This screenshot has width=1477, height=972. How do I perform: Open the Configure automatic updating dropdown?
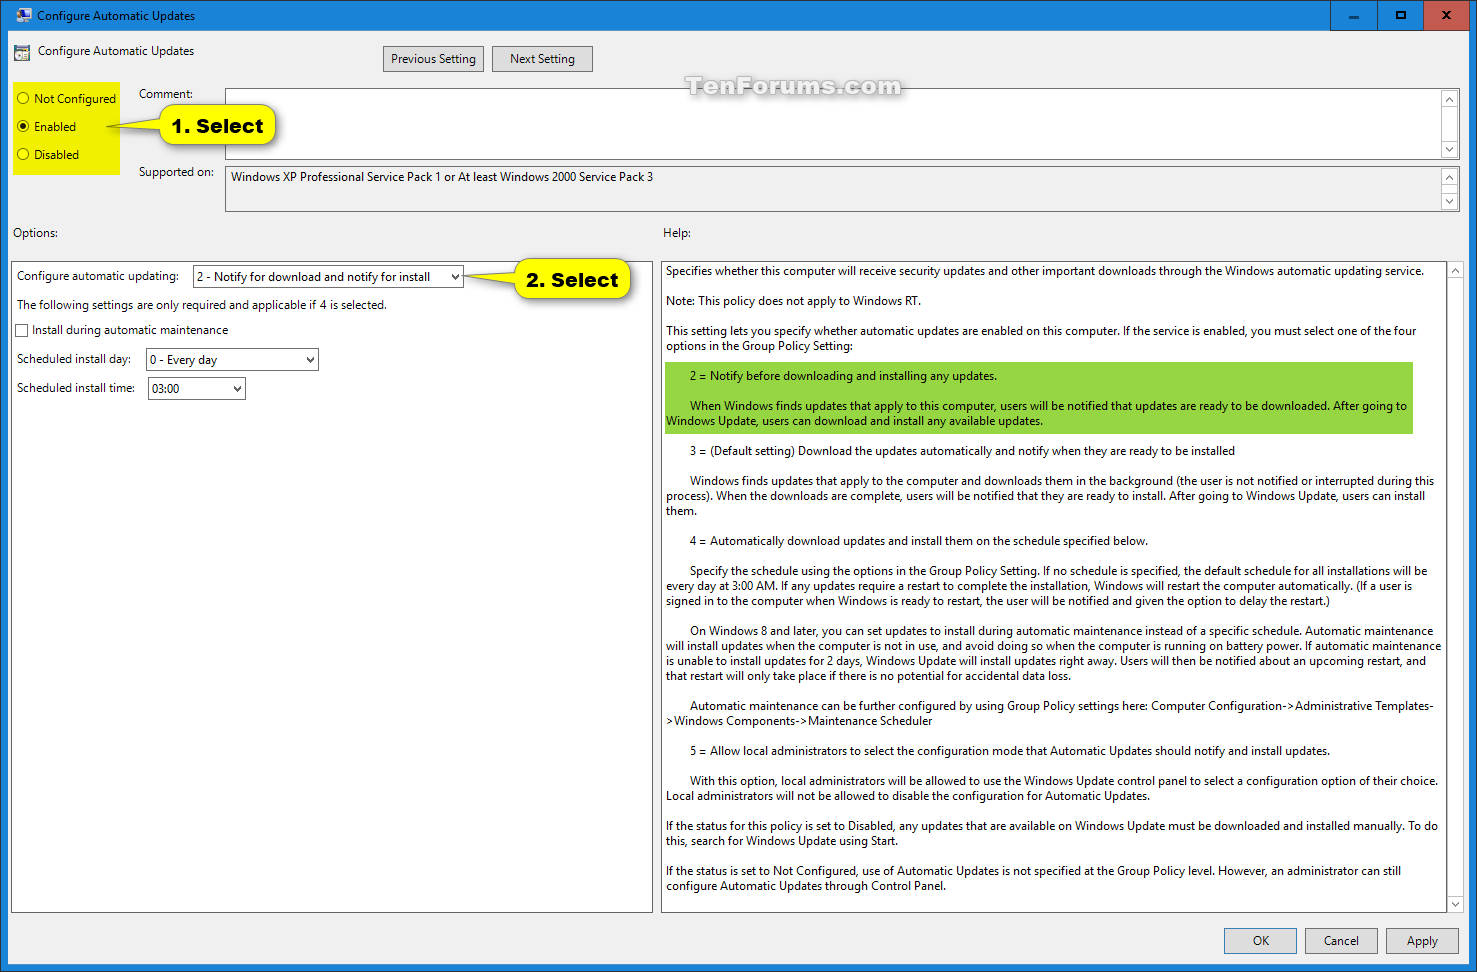pyautogui.click(x=328, y=277)
